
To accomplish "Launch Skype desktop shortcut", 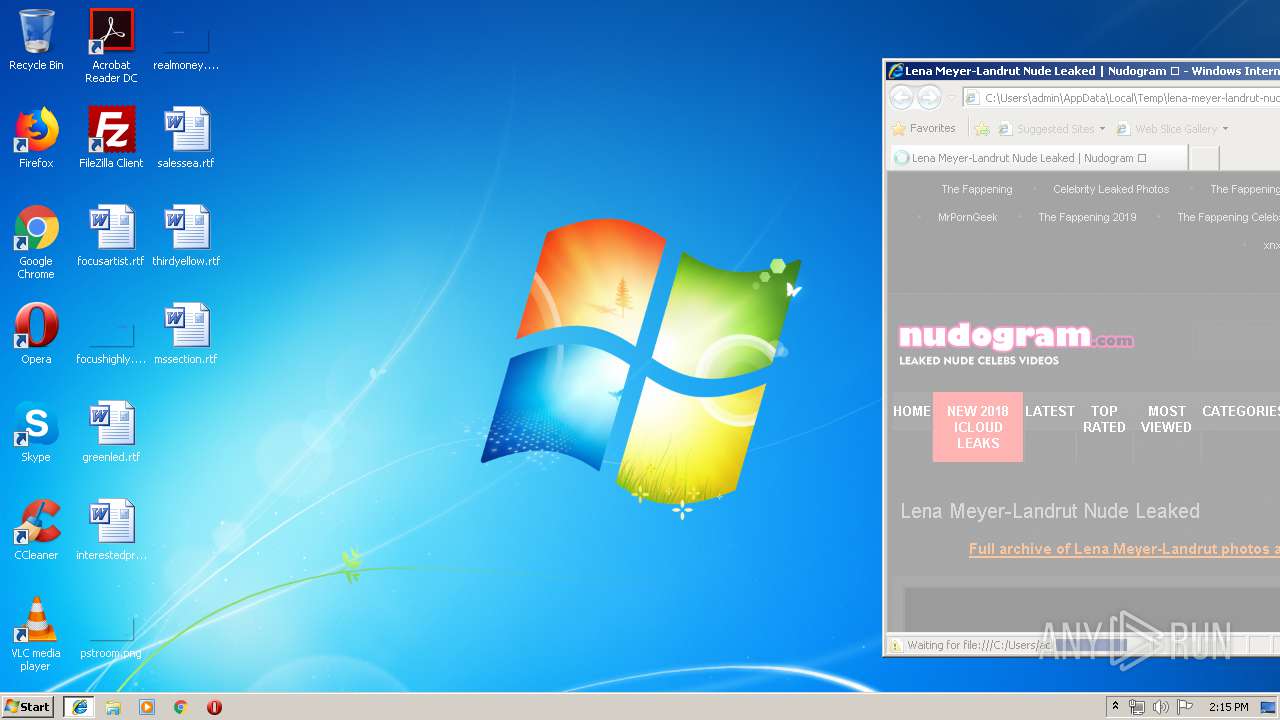I will click(36, 432).
